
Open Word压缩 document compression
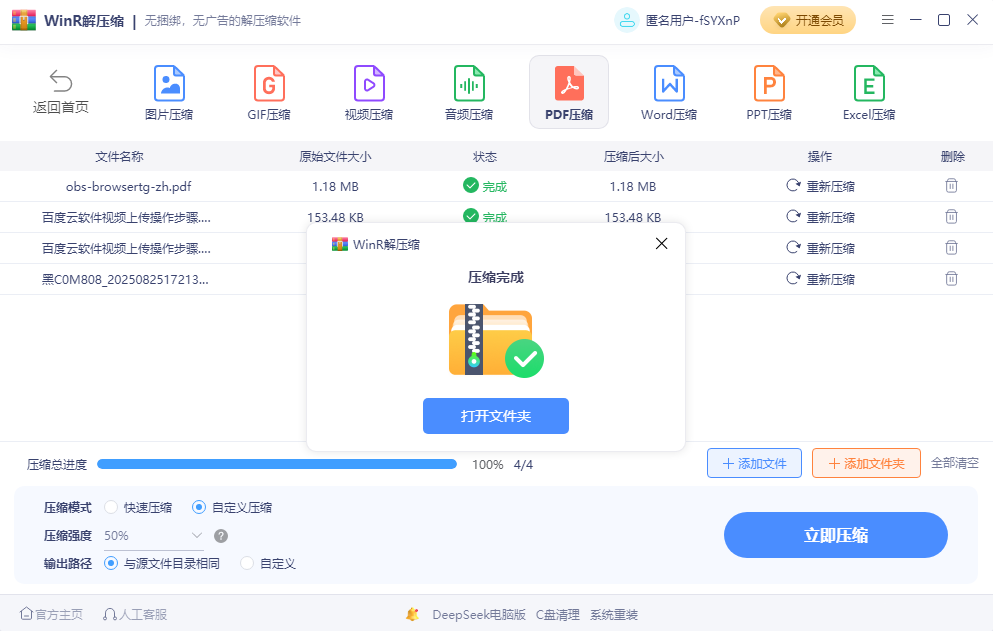tap(668, 92)
